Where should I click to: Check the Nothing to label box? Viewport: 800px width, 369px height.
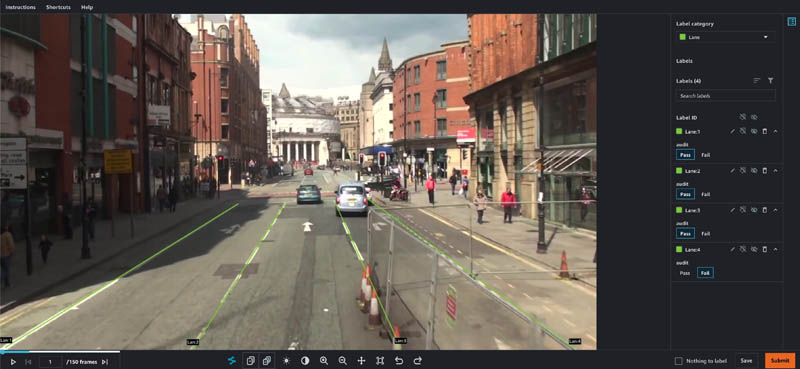pyautogui.click(x=679, y=361)
